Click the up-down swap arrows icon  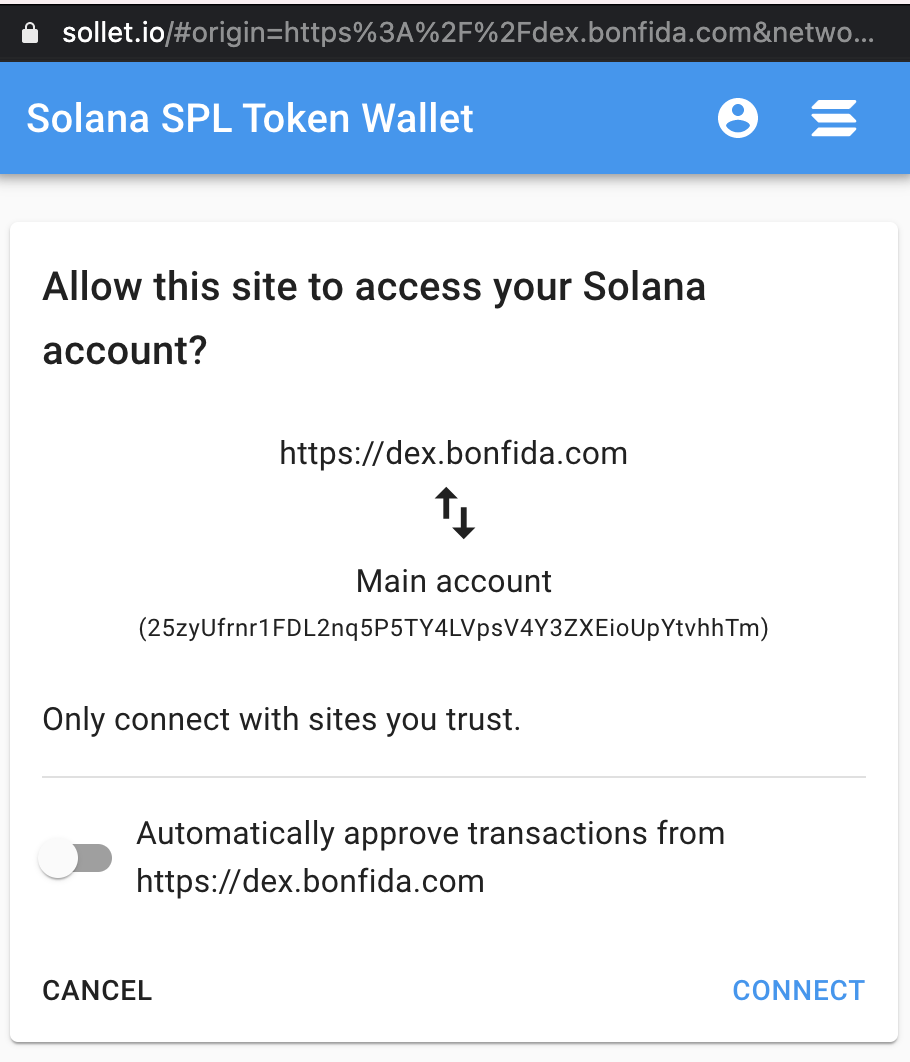point(454,513)
